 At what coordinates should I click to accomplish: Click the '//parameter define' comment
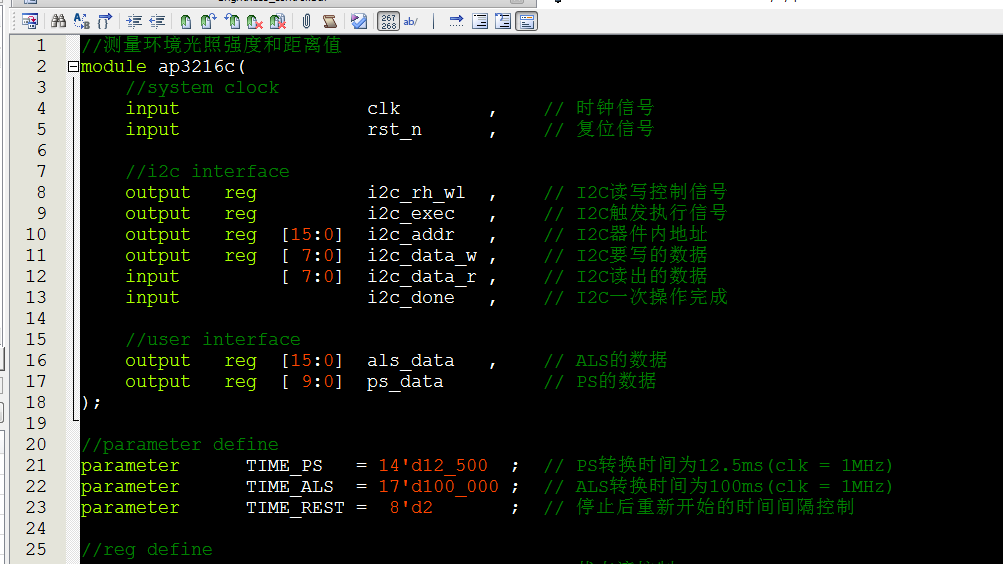[180, 444]
